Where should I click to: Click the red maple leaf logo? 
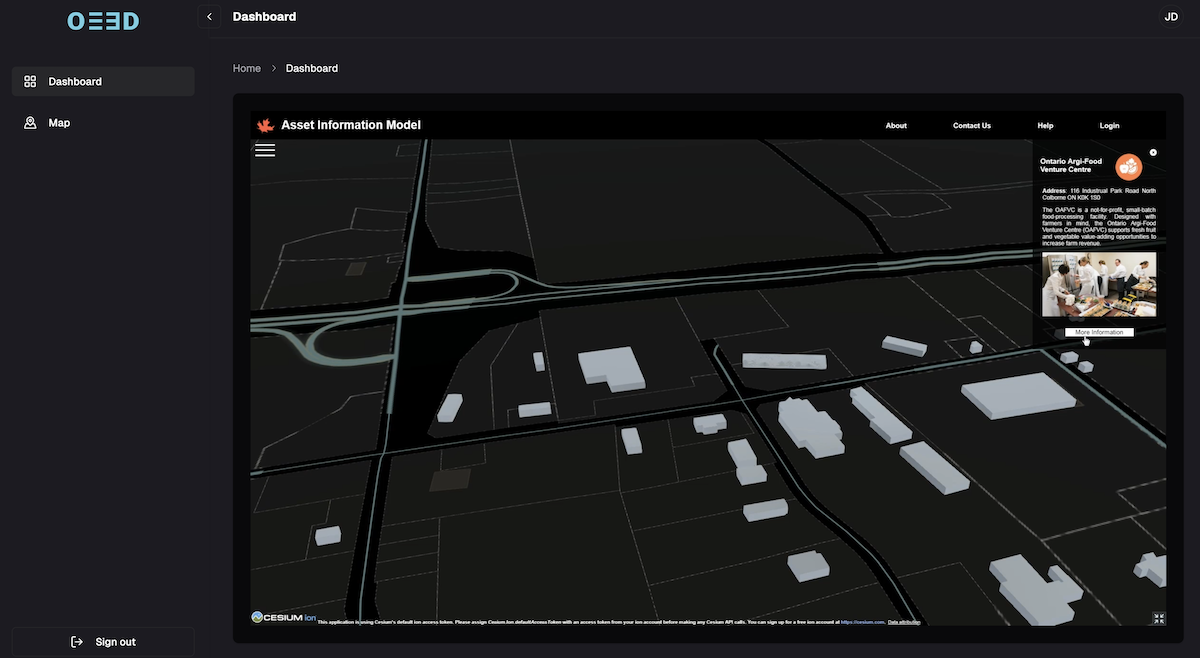pyautogui.click(x=266, y=125)
